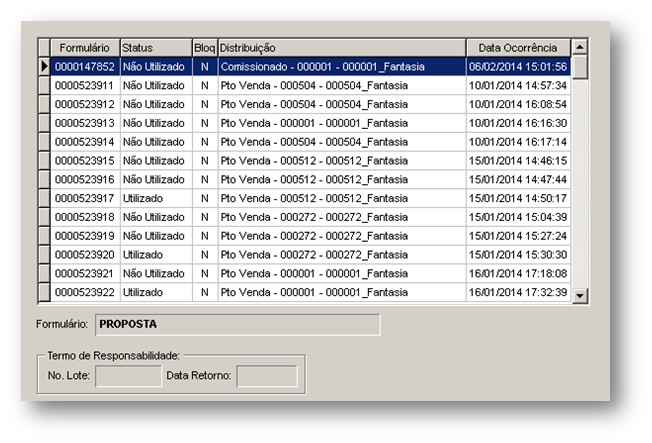Click the Distribuição column header
The image size is (652, 443).
341,48
